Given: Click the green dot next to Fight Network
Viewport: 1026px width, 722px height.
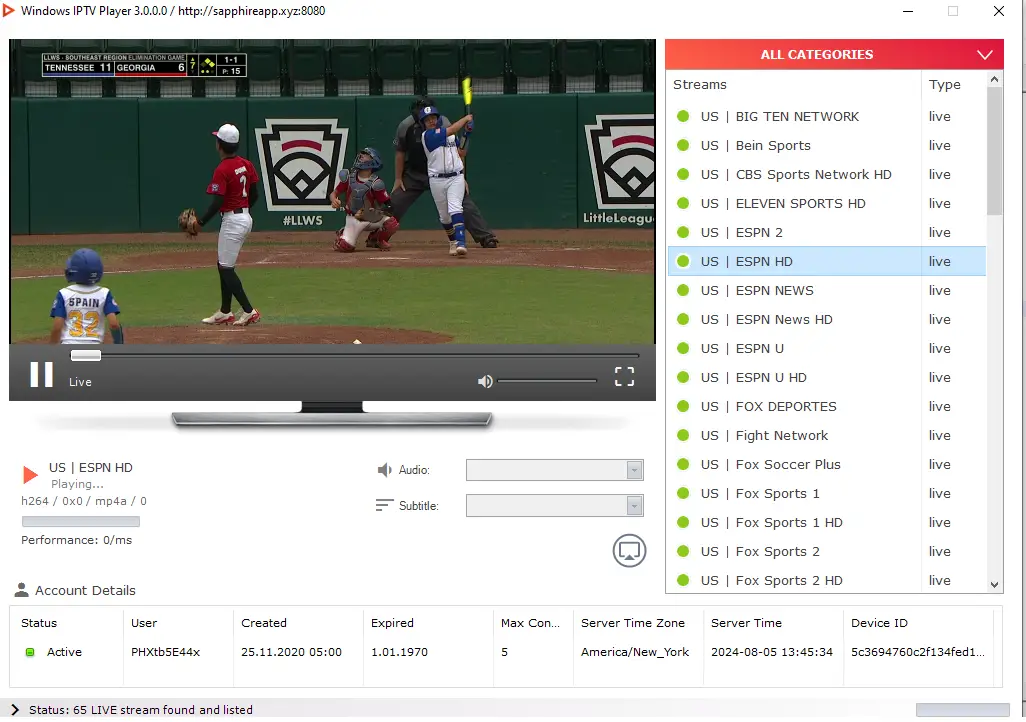Looking at the screenshot, I should click(683, 435).
